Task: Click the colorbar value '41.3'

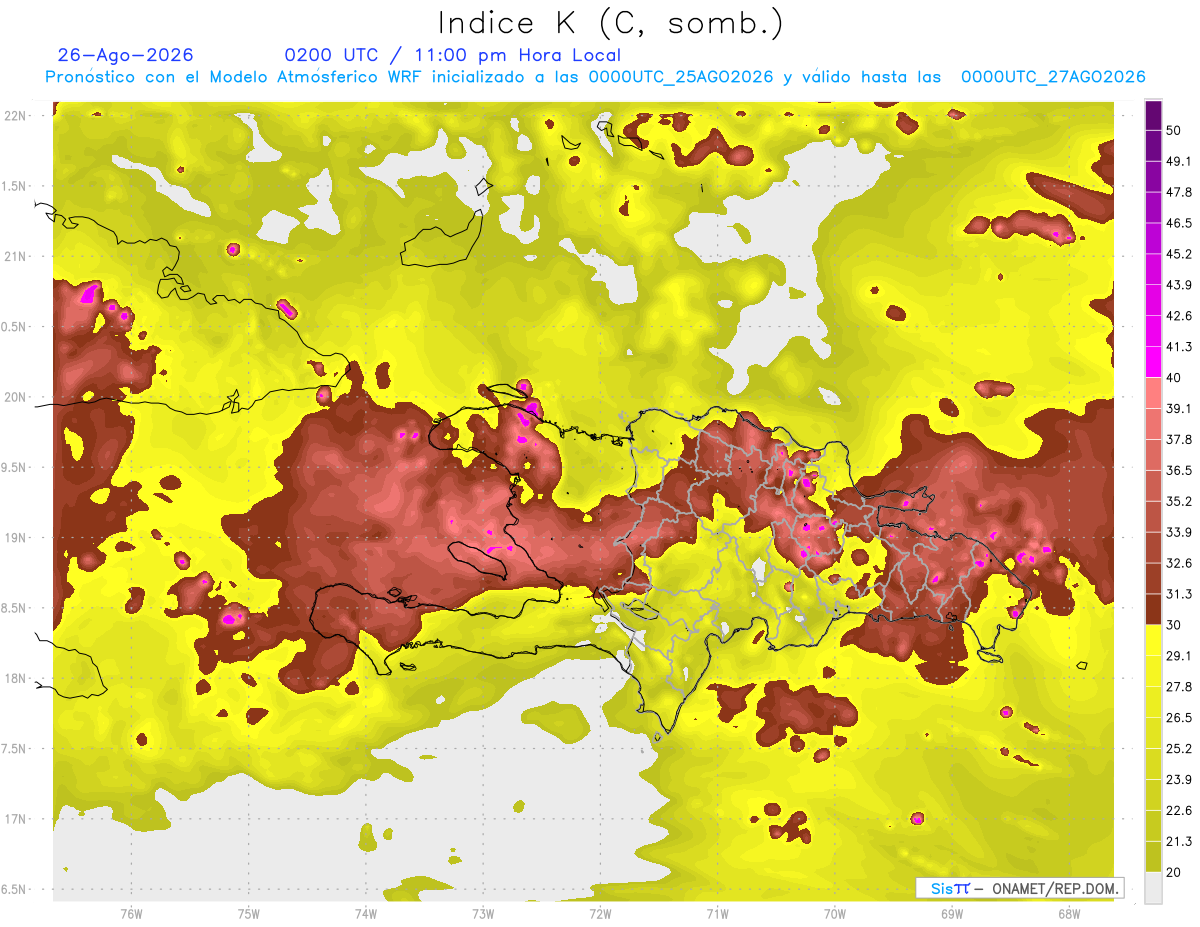Action: tap(1179, 347)
